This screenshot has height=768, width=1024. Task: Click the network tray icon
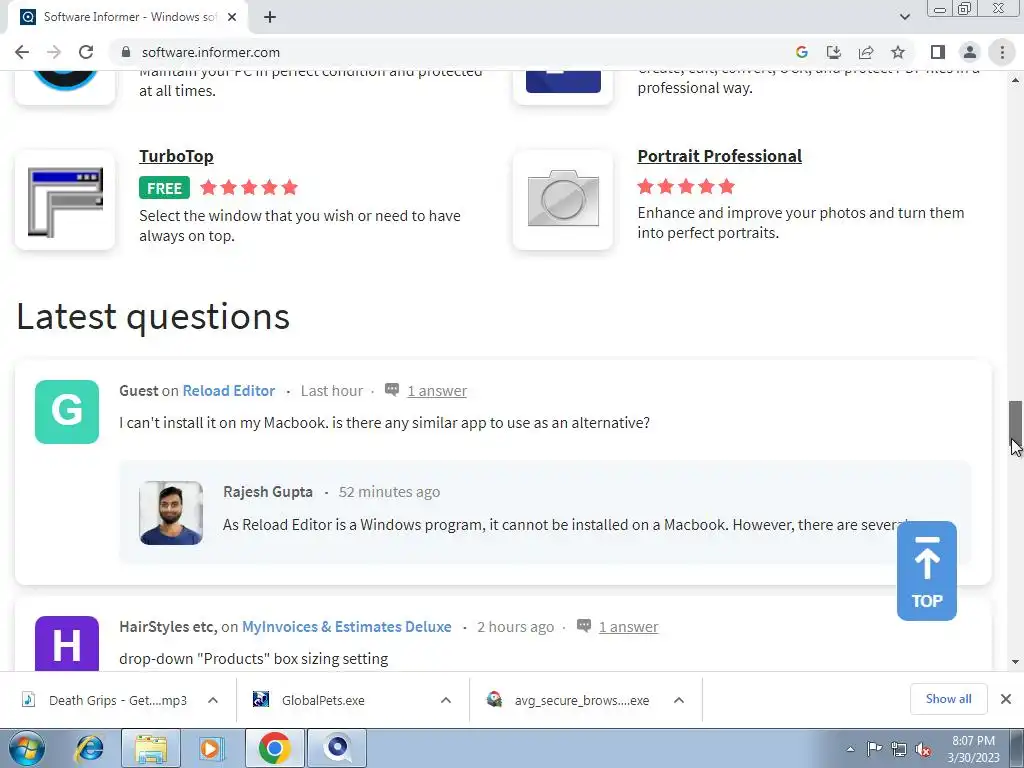(899, 749)
